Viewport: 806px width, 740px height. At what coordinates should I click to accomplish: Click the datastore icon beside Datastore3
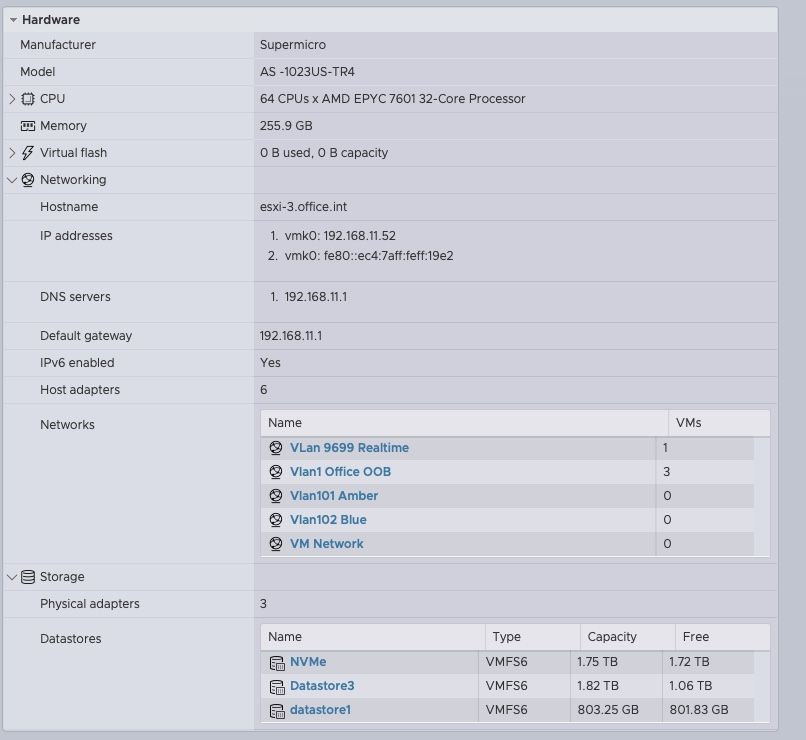click(x=277, y=687)
